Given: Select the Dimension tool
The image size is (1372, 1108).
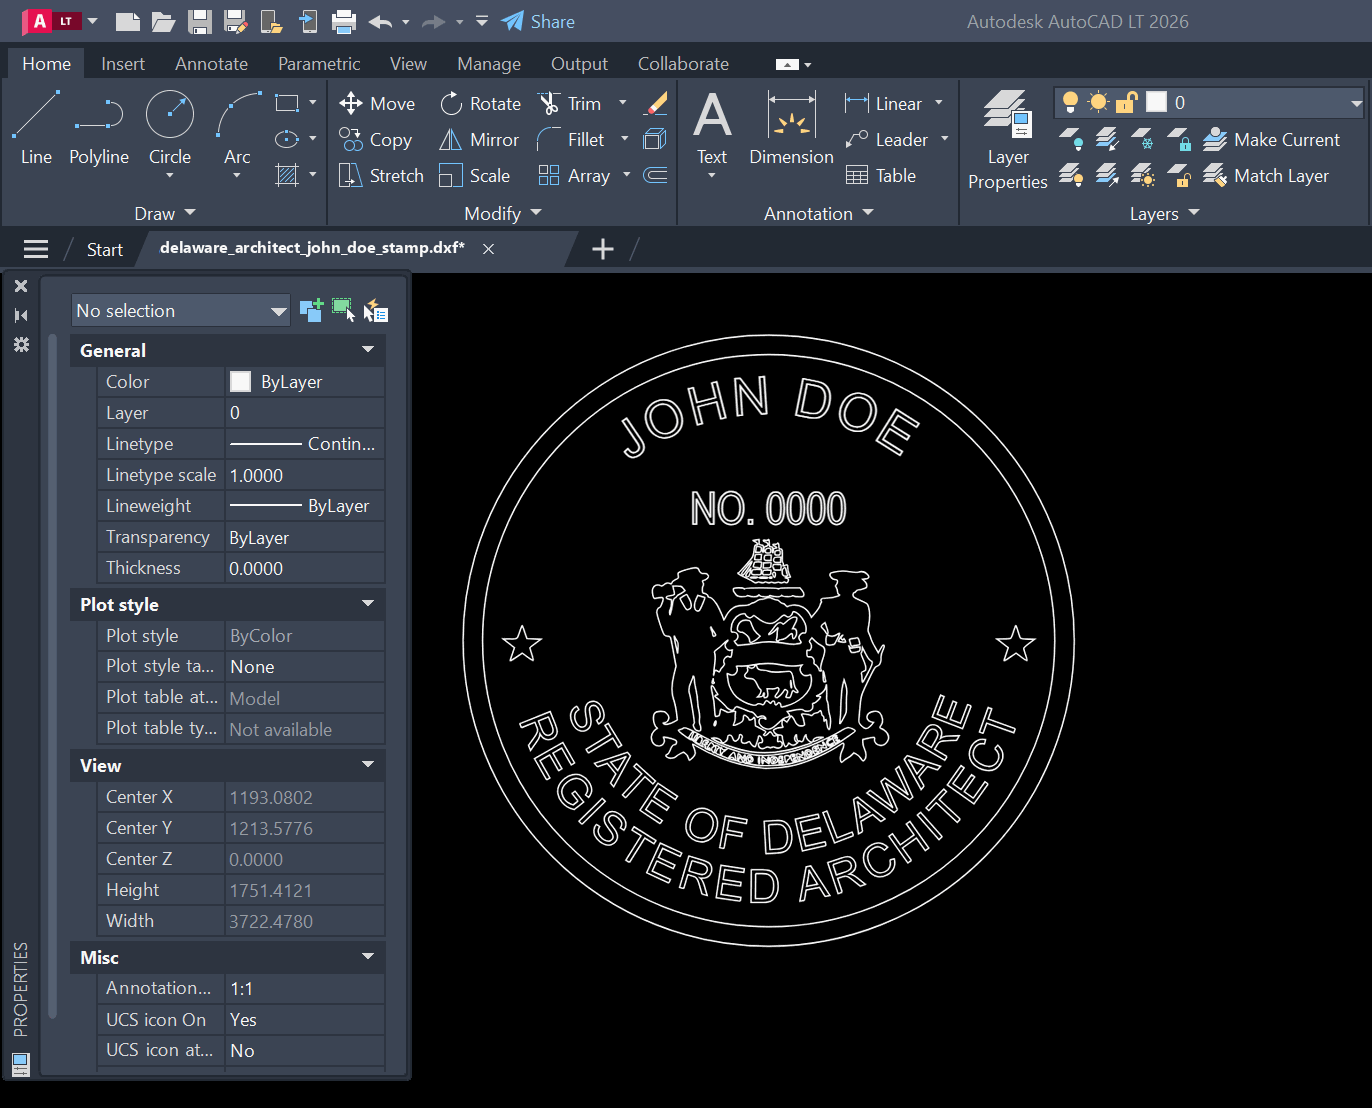Looking at the screenshot, I should [791, 127].
